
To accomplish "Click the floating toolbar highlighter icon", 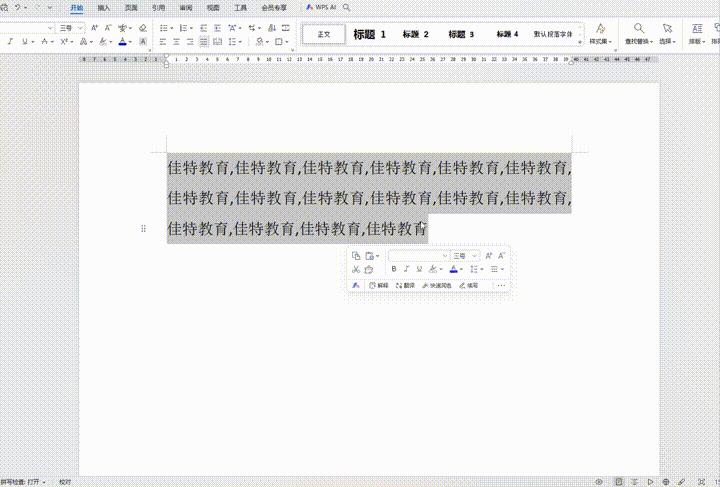I will [x=433, y=269].
